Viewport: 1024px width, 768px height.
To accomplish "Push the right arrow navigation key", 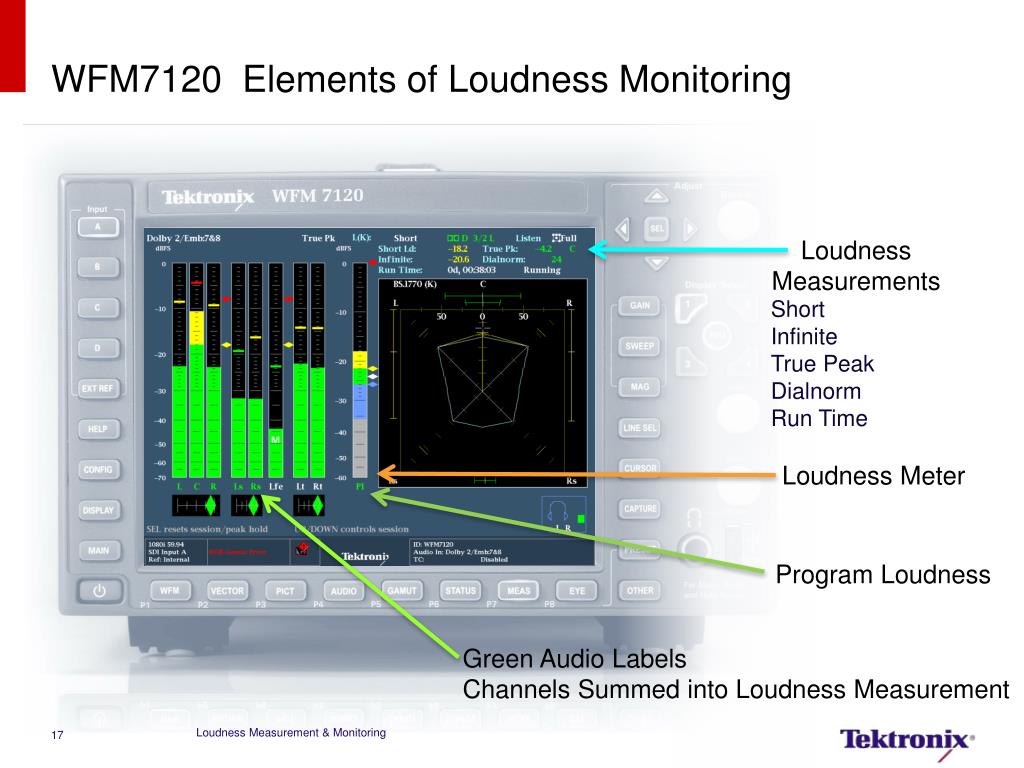I will 690,229.
